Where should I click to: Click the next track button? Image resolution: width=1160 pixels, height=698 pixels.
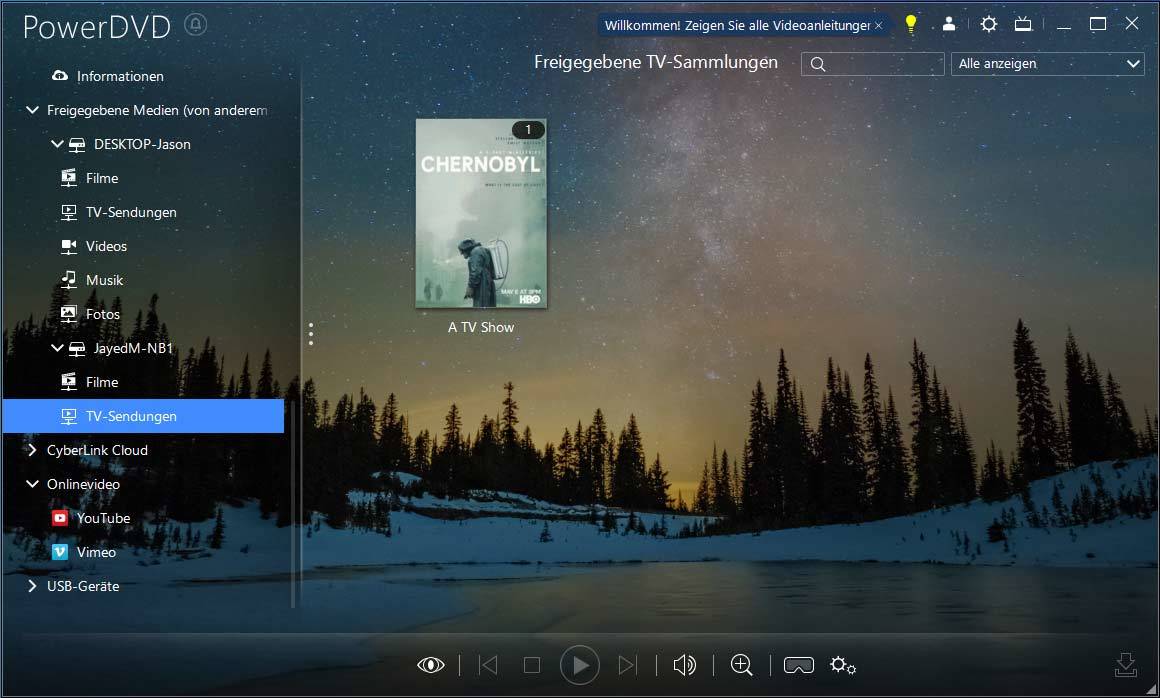(627, 665)
